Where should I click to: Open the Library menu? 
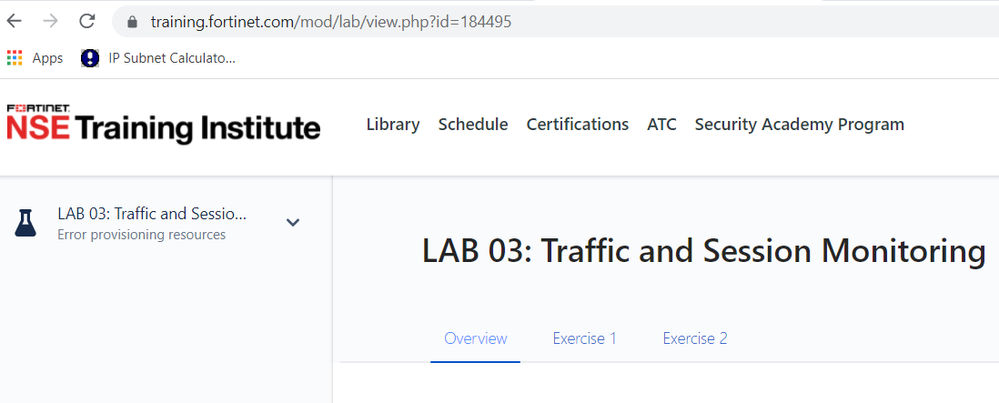tap(393, 124)
